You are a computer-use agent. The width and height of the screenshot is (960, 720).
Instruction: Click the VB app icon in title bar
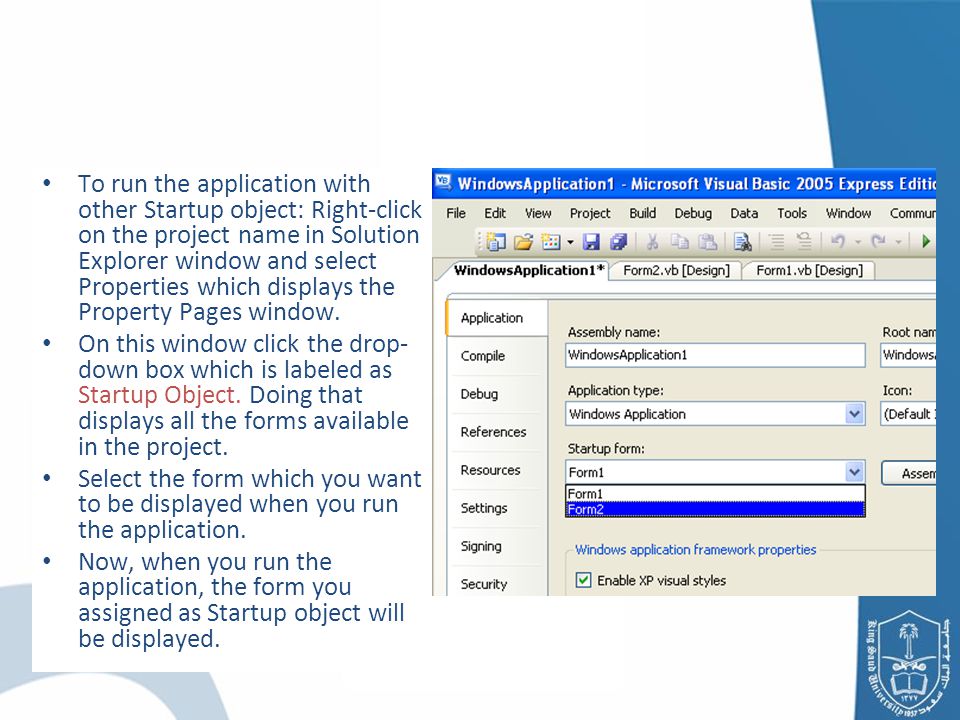[x=443, y=182]
